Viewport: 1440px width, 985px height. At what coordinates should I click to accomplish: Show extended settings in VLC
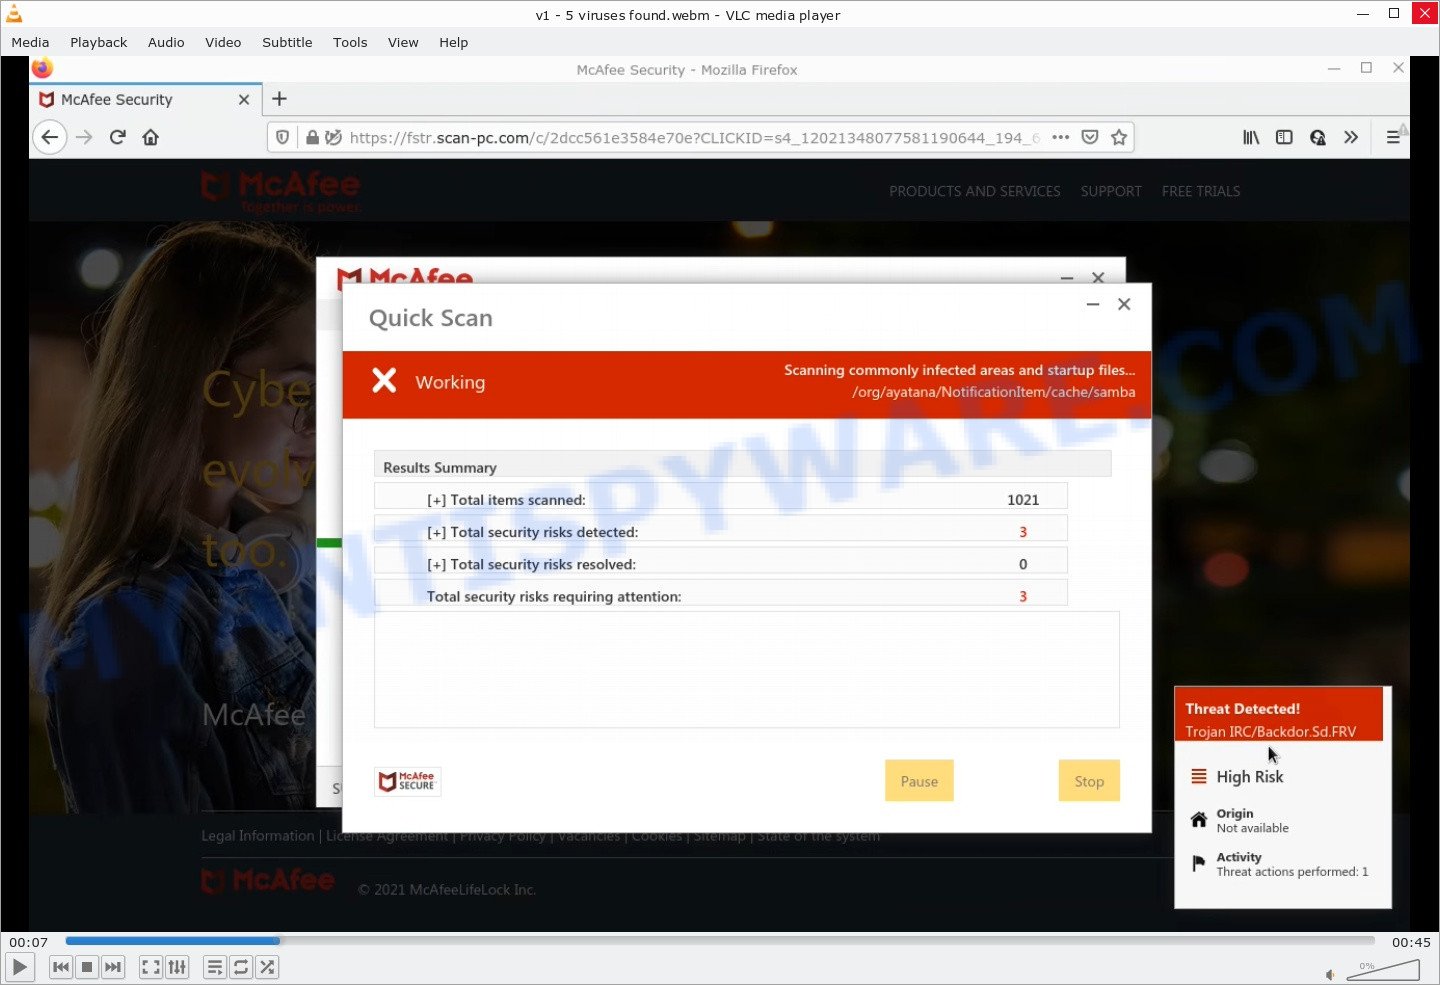tap(177, 967)
